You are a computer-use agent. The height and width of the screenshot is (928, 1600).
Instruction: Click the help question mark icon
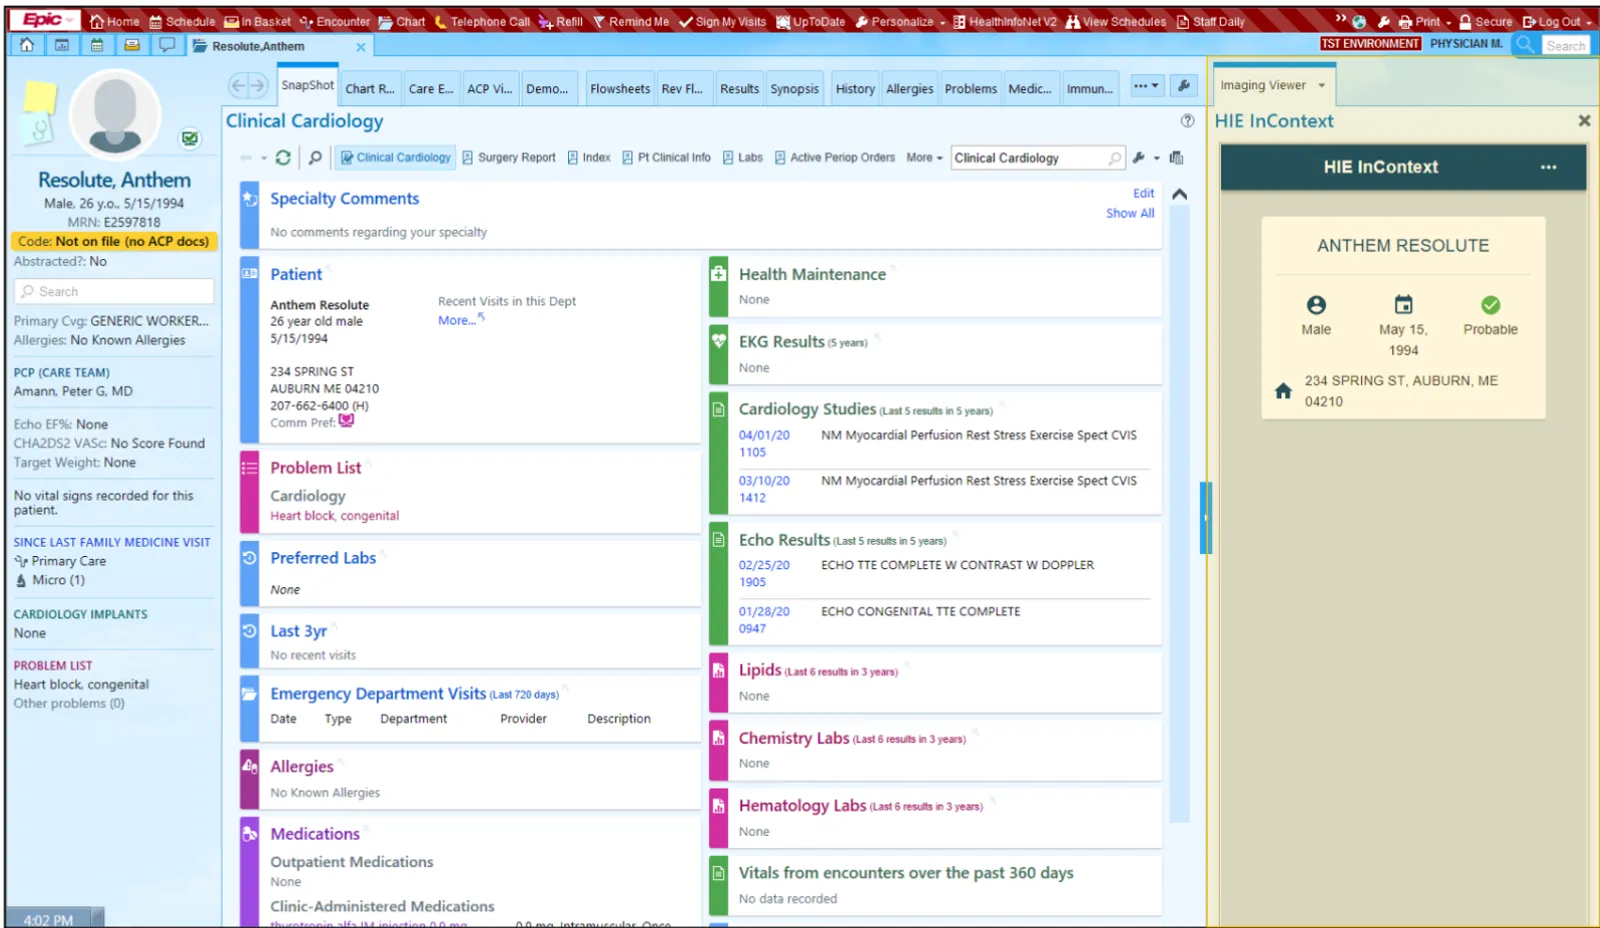(1187, 121)
